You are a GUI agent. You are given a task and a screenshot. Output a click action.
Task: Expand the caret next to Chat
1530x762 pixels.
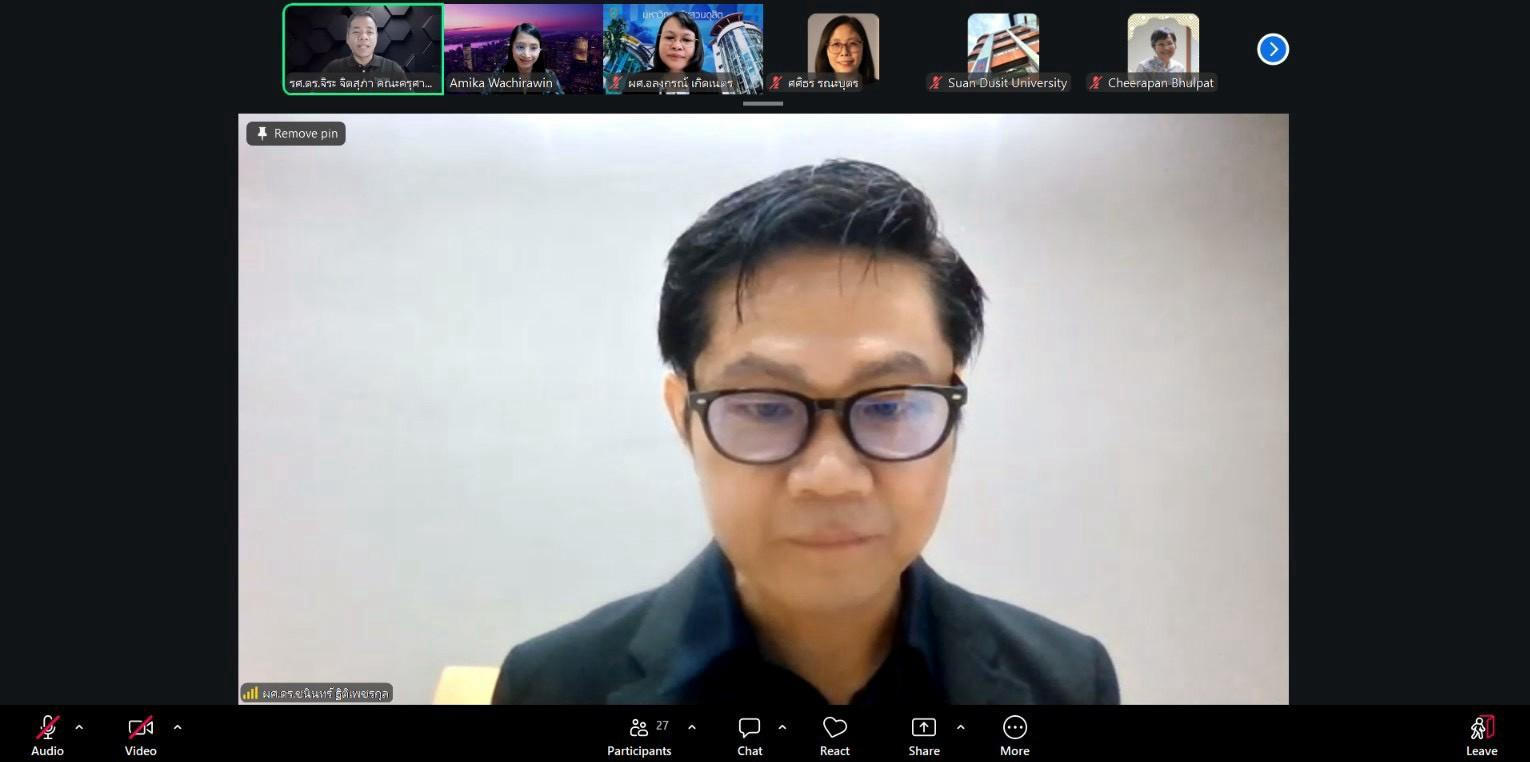(782, 727)
